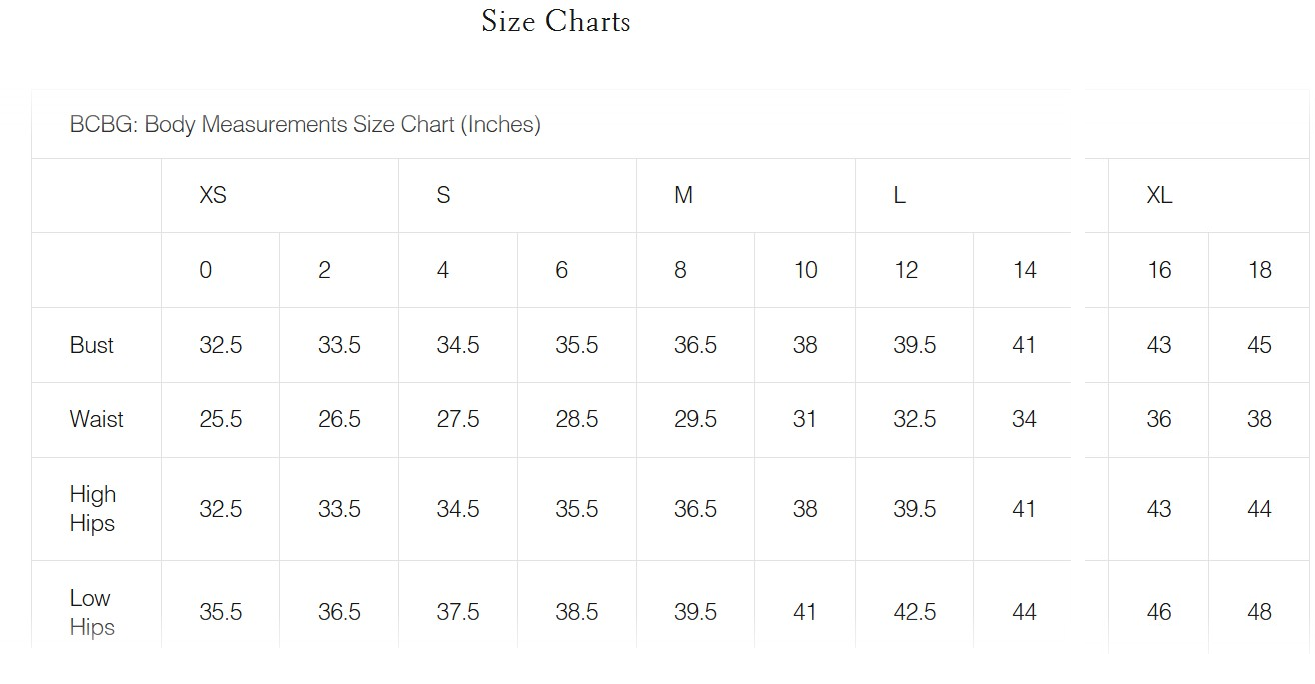This screenshot has height=684, width=1315.
Task: Click numeric size 10 header cell
Action: [805, 270]
